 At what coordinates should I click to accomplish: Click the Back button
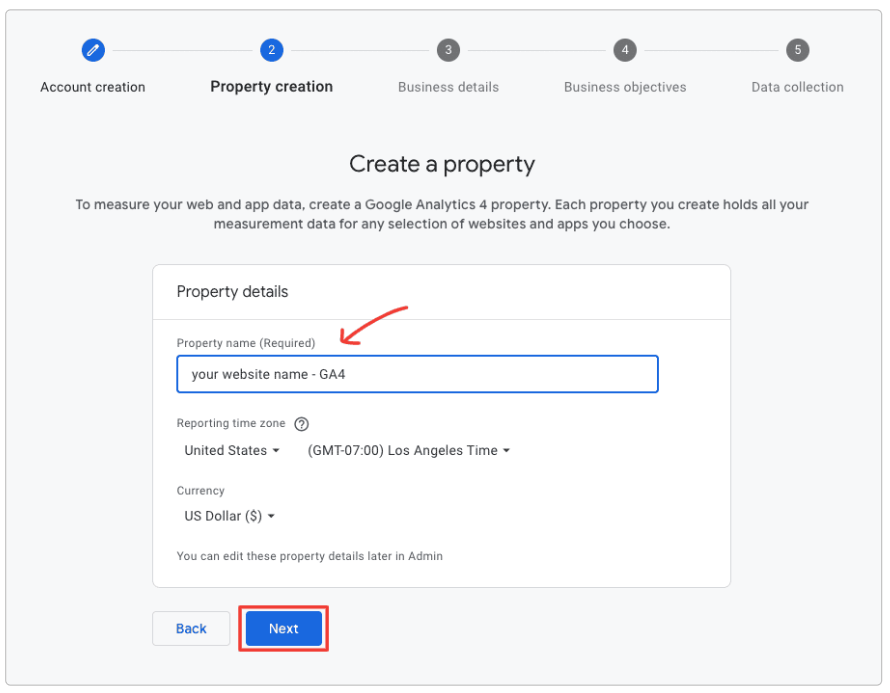coord(191,628)
